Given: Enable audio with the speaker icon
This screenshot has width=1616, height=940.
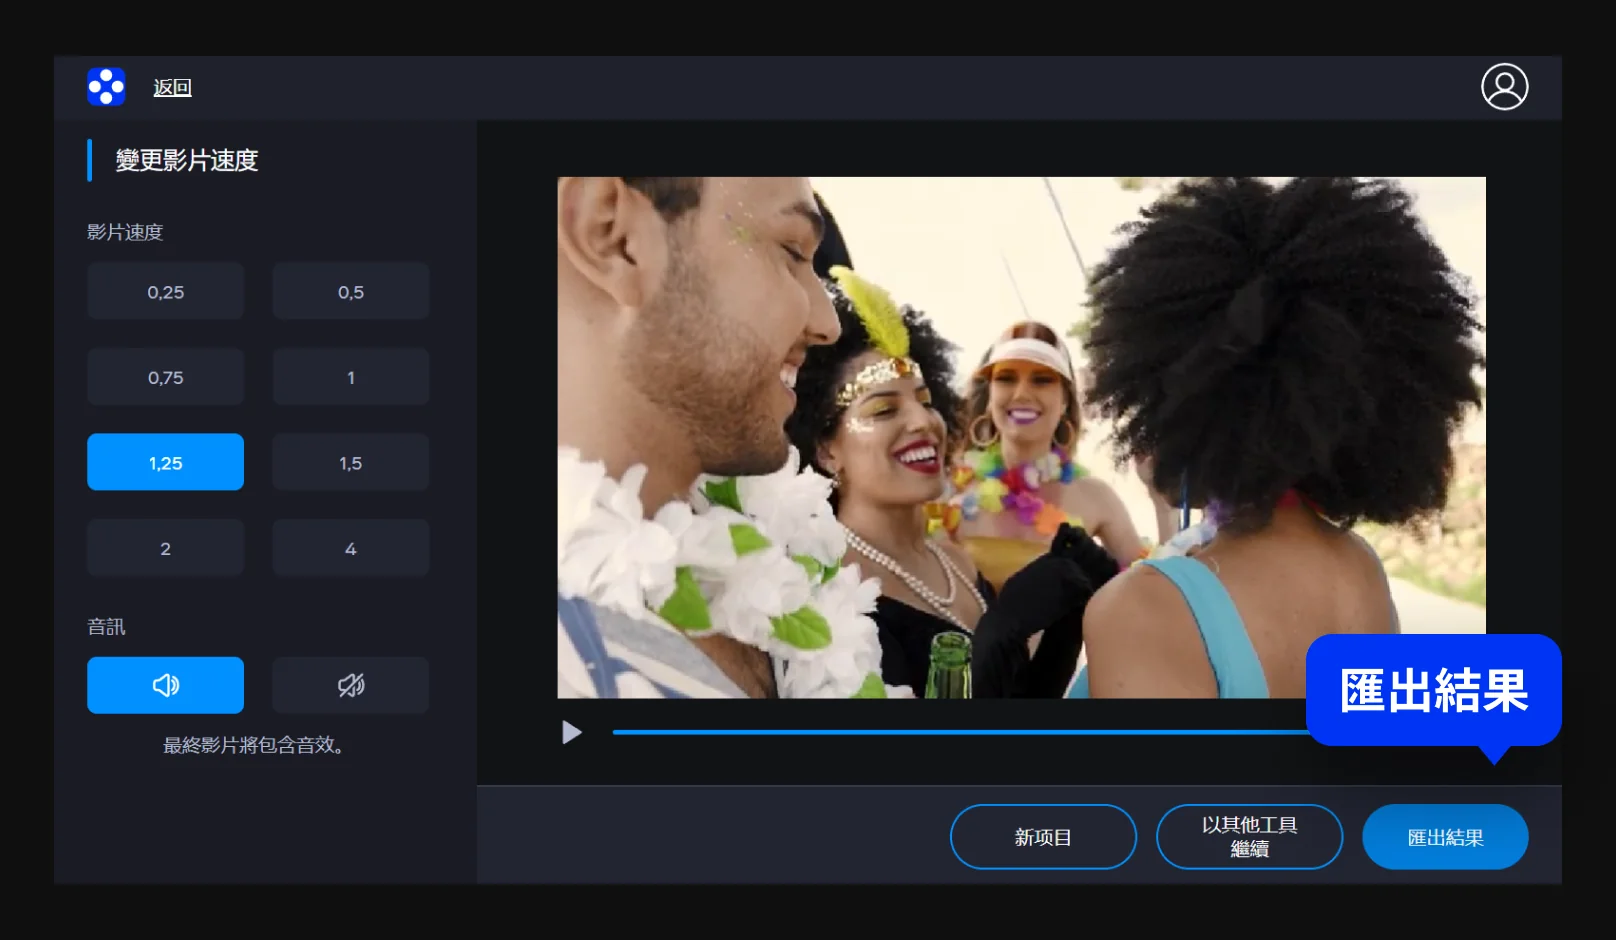Looking at the screenshot, I should pyautogui.click(x=165, y=685).
